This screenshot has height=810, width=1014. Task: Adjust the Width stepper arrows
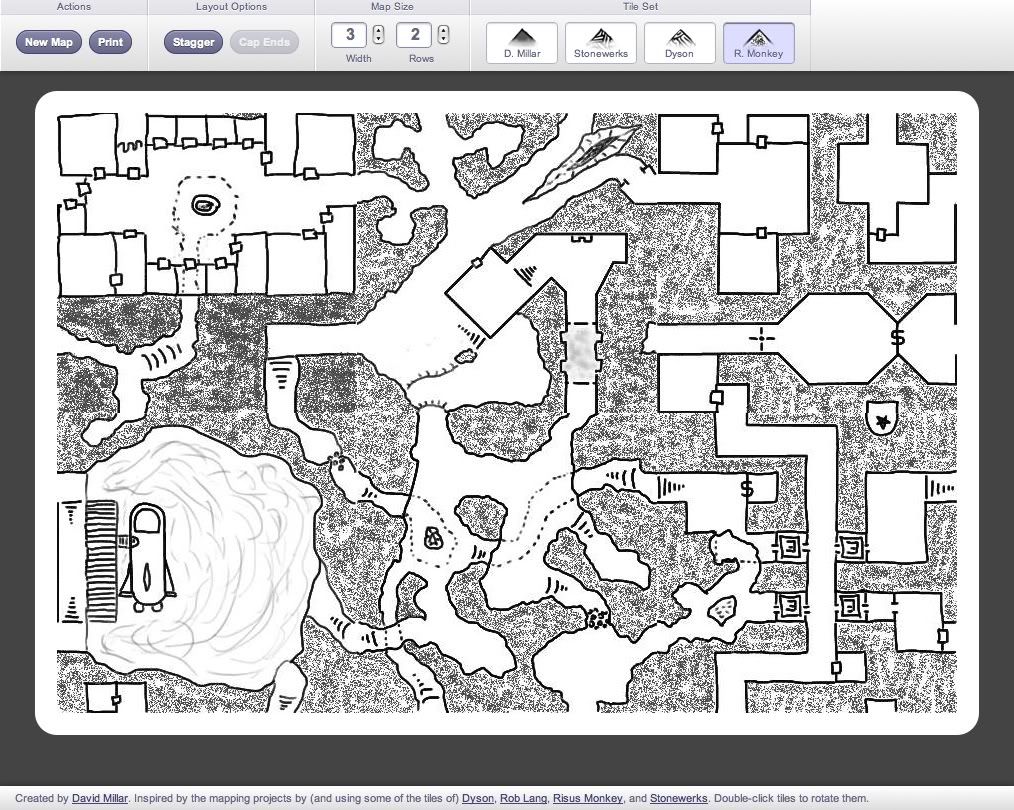coord(378,35)
